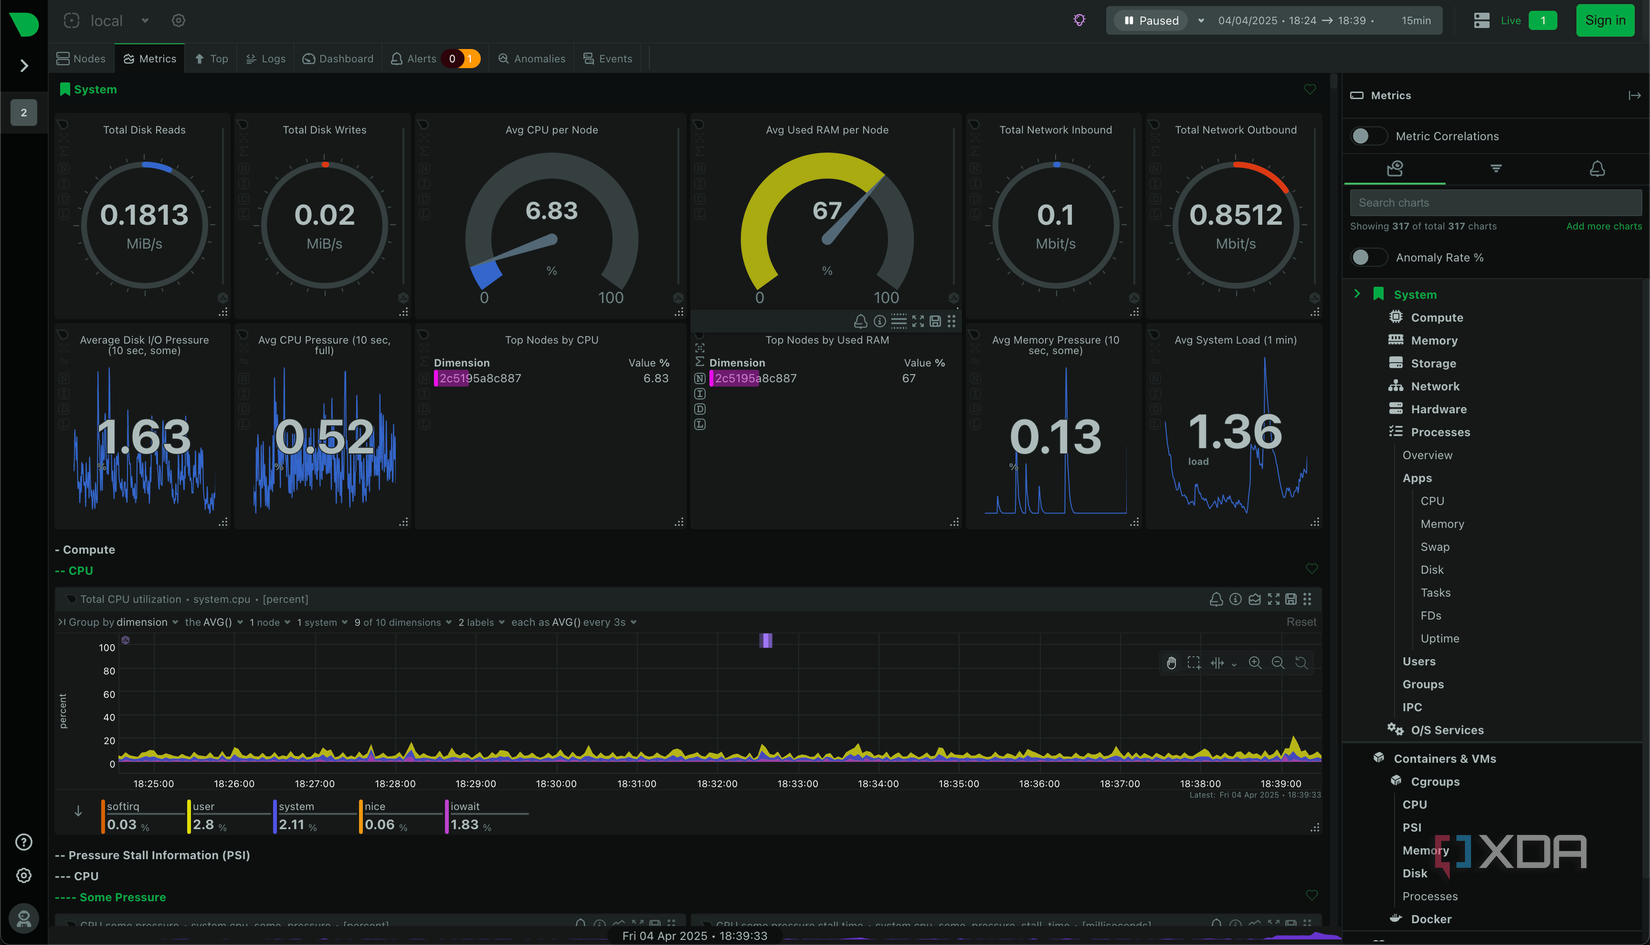This screenshot has width=1650, height=945.
Task: Switch to the Nodes tab
Action: 80,58
